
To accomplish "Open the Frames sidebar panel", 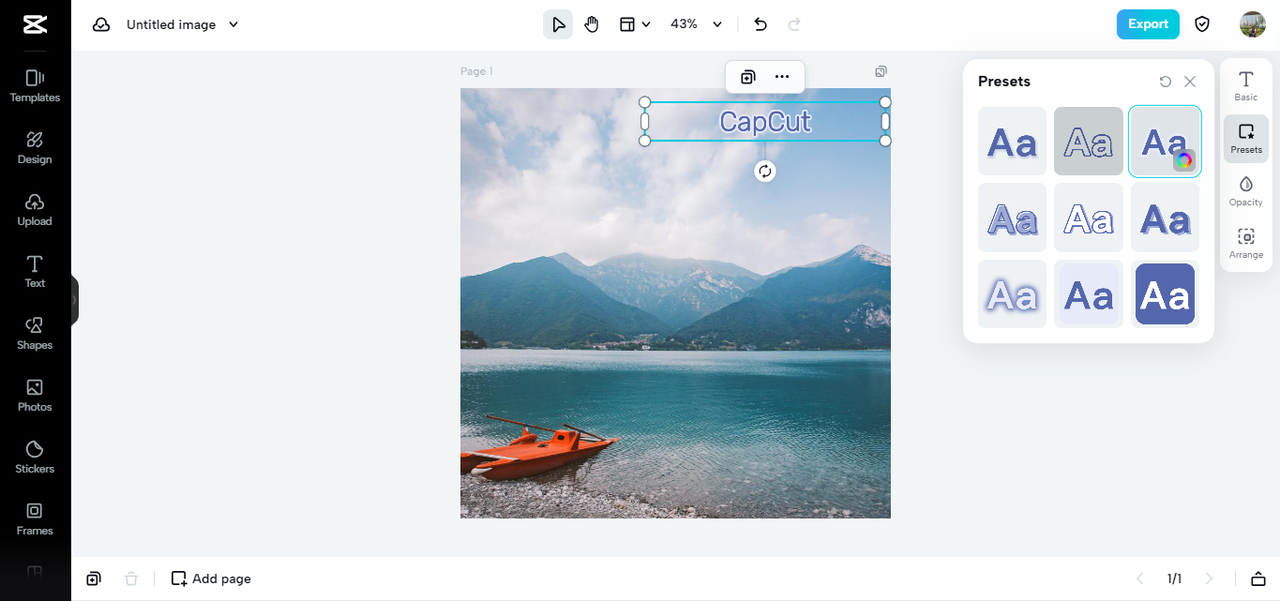I will point(35,520).
